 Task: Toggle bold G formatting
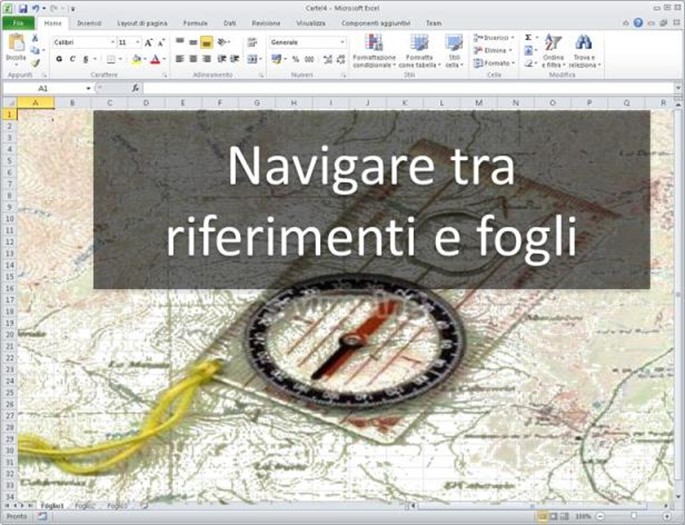coord(59,59)
